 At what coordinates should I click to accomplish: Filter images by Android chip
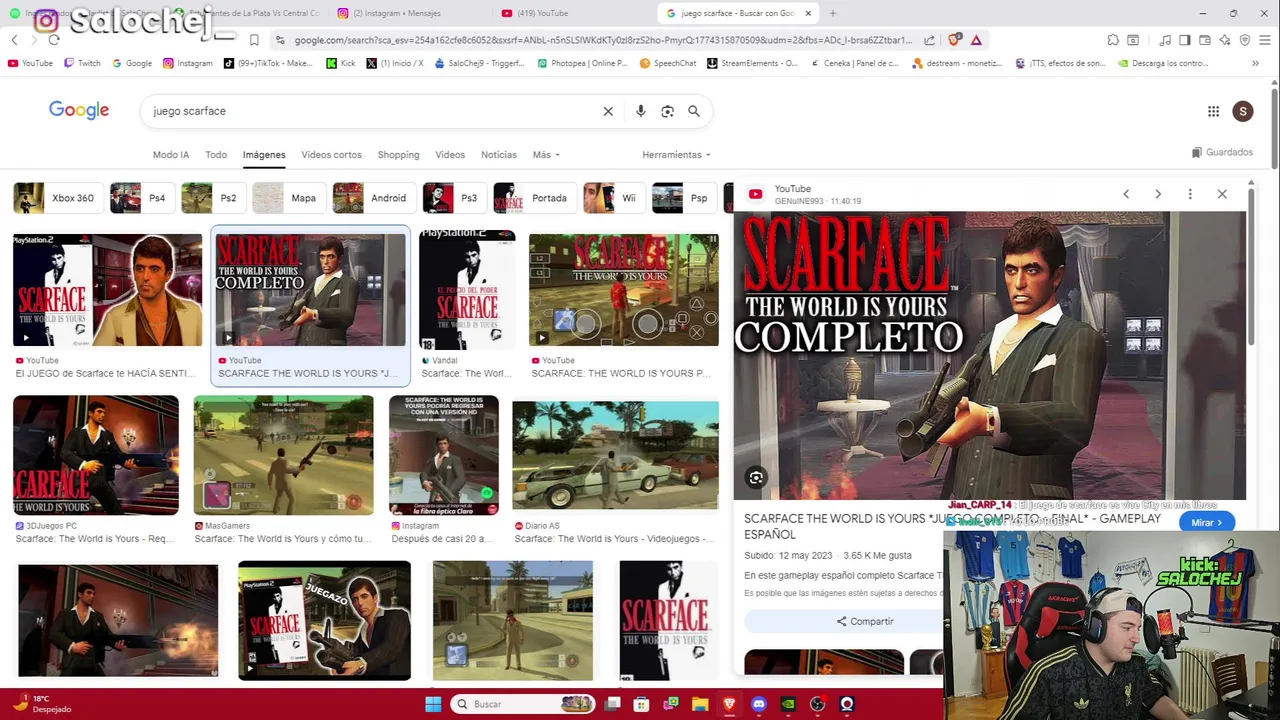click(x=373, y=198)
